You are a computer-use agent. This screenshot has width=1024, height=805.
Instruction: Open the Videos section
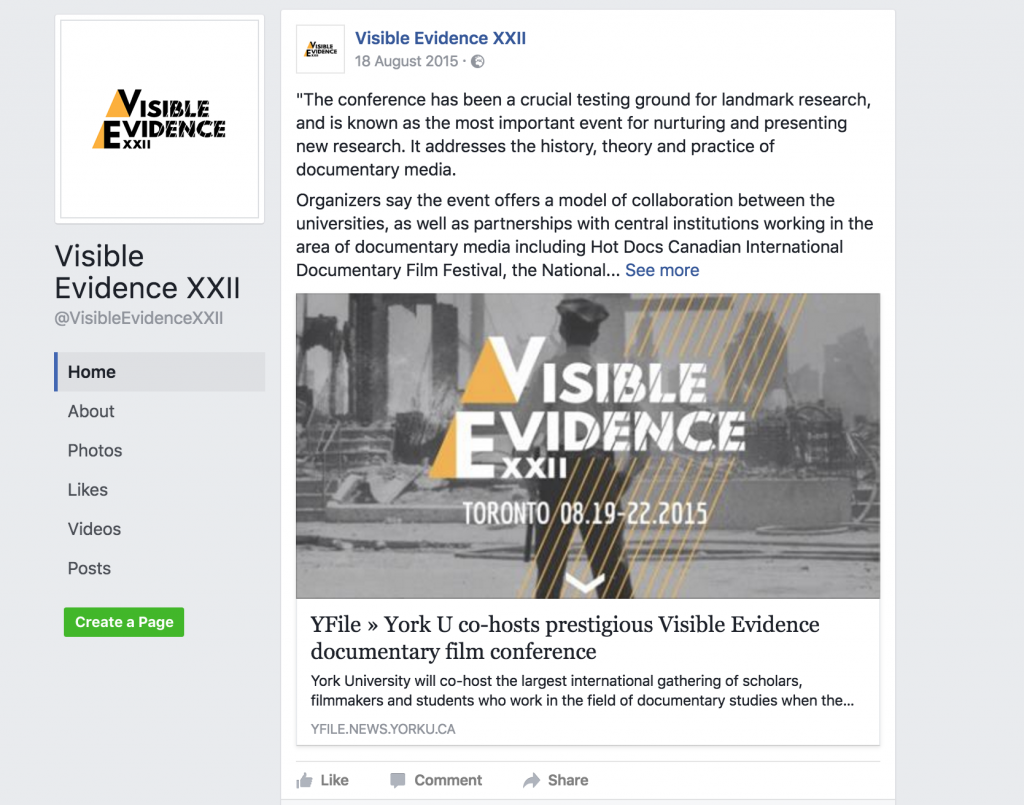(x=94, y=529)
